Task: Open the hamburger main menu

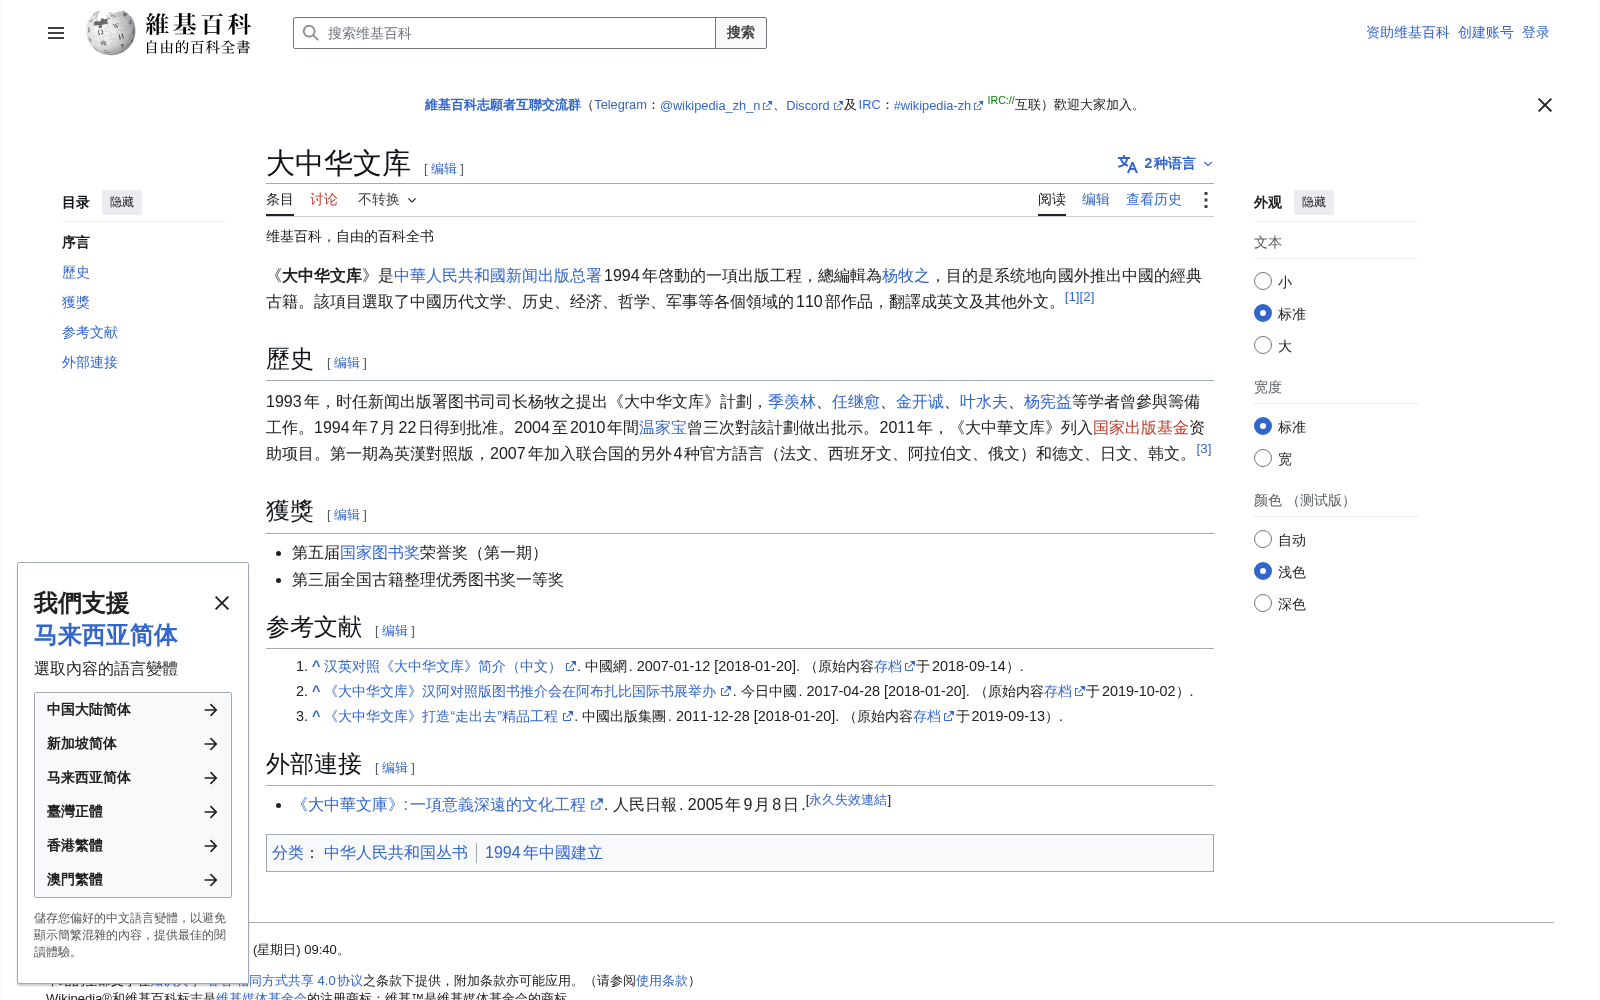Action: point(56,33)
